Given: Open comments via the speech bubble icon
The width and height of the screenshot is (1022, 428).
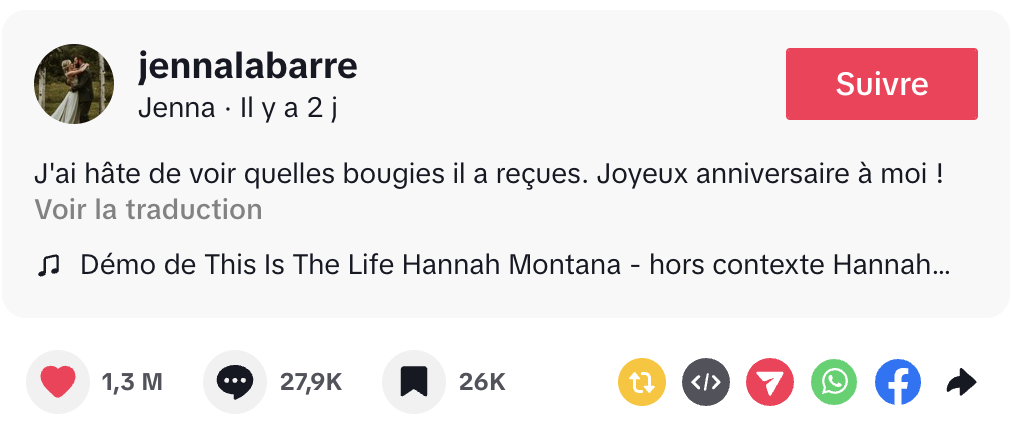Looking at the screenshot, I should tap(235, 382).
